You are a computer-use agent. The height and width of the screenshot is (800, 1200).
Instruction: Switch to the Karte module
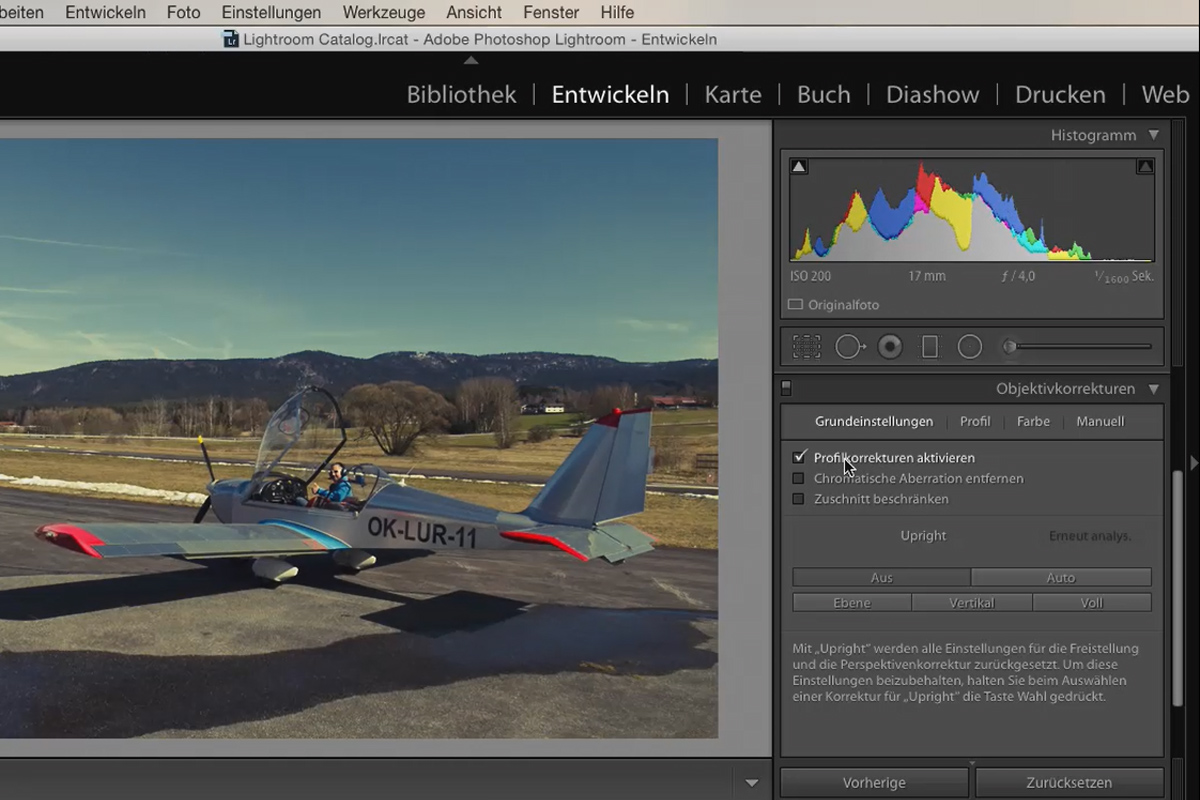click(x=733, y=95)
